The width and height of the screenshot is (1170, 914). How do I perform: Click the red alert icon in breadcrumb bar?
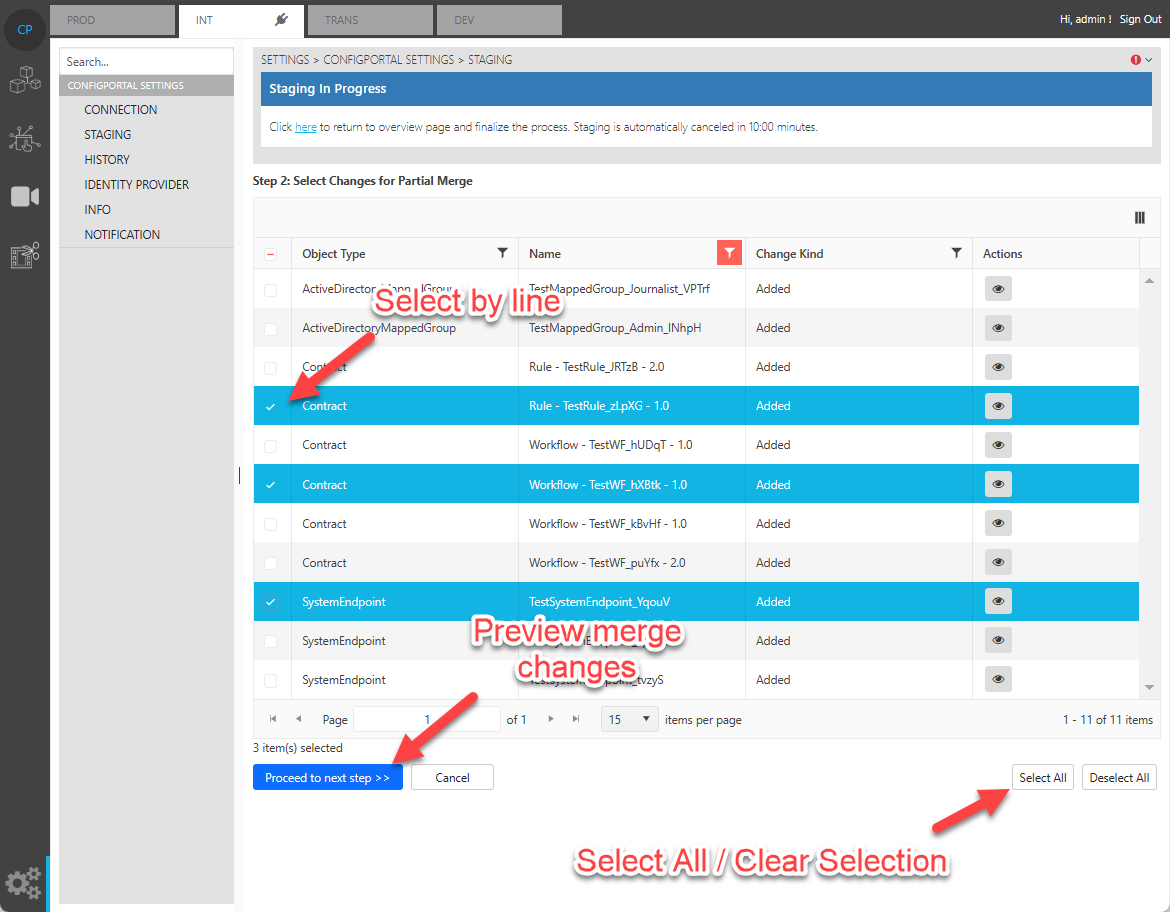tap(1136, 60)
